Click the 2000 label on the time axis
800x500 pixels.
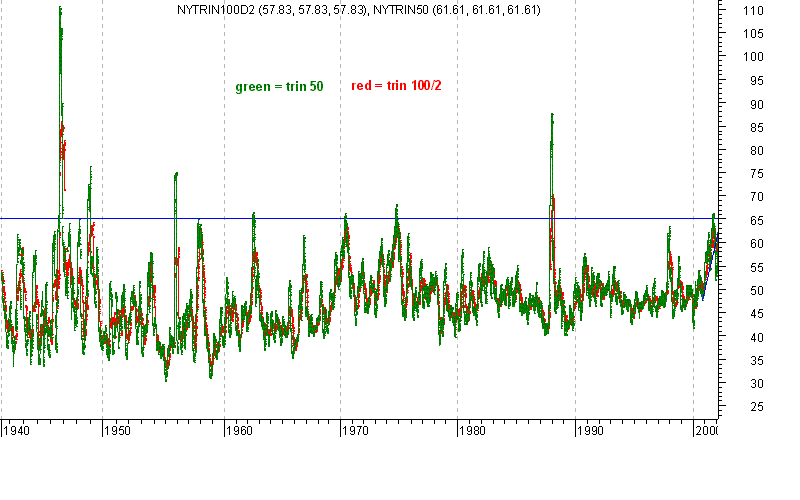pos(707,431)
